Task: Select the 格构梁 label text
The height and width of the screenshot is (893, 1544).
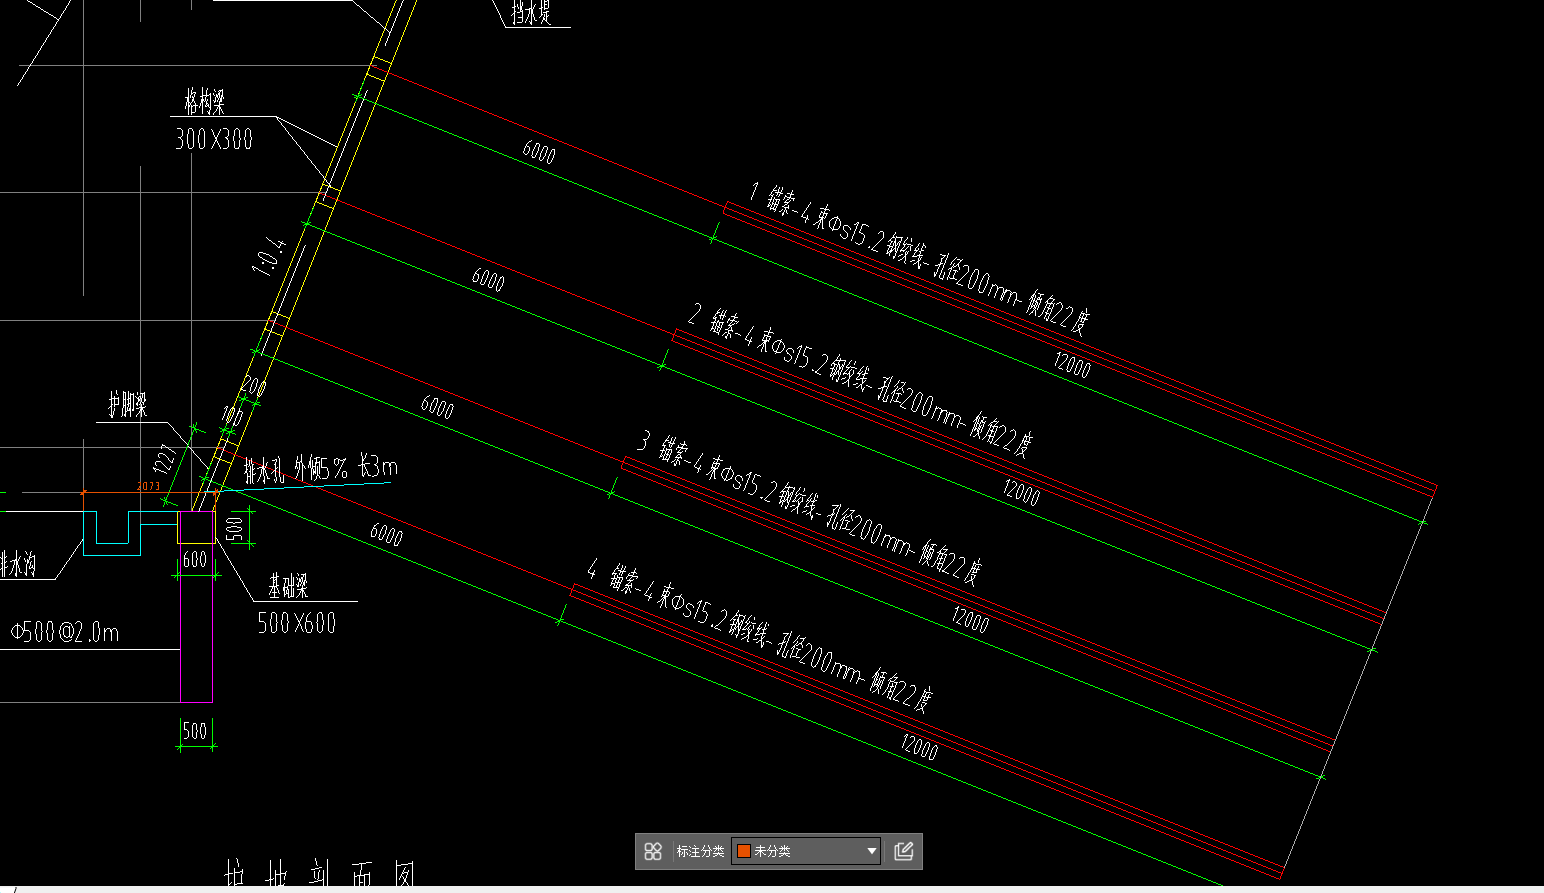Action: point(205,101)
